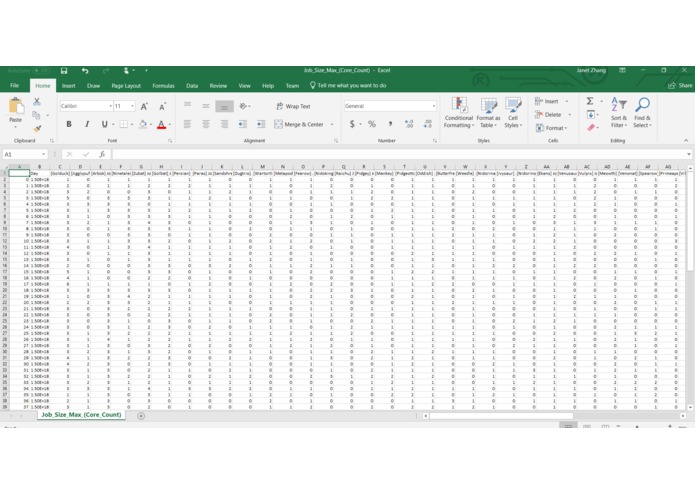Decrease font size with the smaller A icon
Screen dimensions: 695x494
162,106
